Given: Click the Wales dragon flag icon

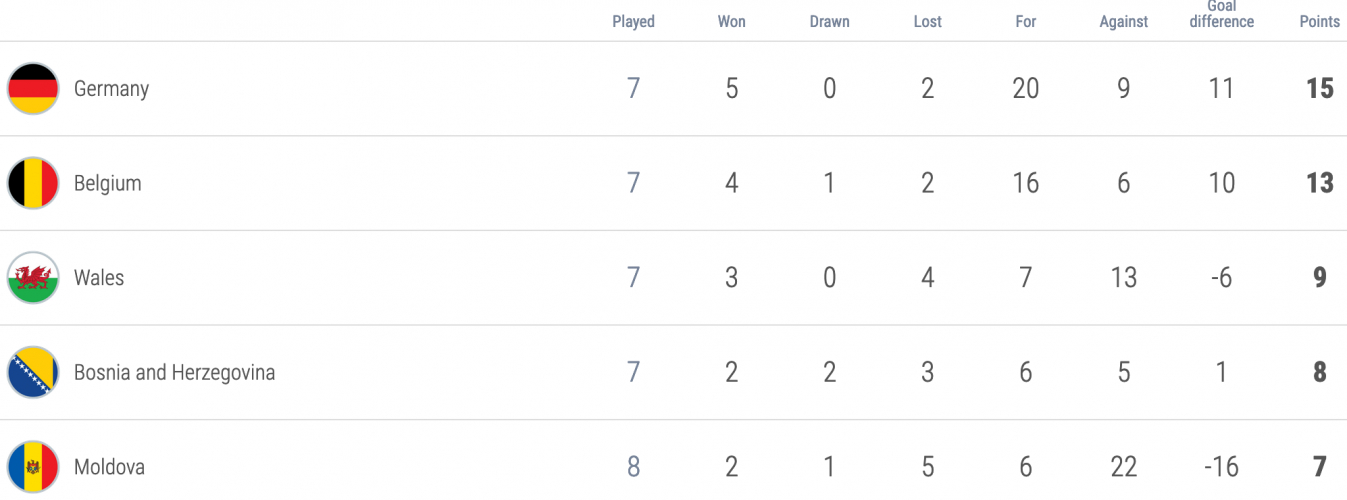Looking at the screenshot, I should coord(33,278).
